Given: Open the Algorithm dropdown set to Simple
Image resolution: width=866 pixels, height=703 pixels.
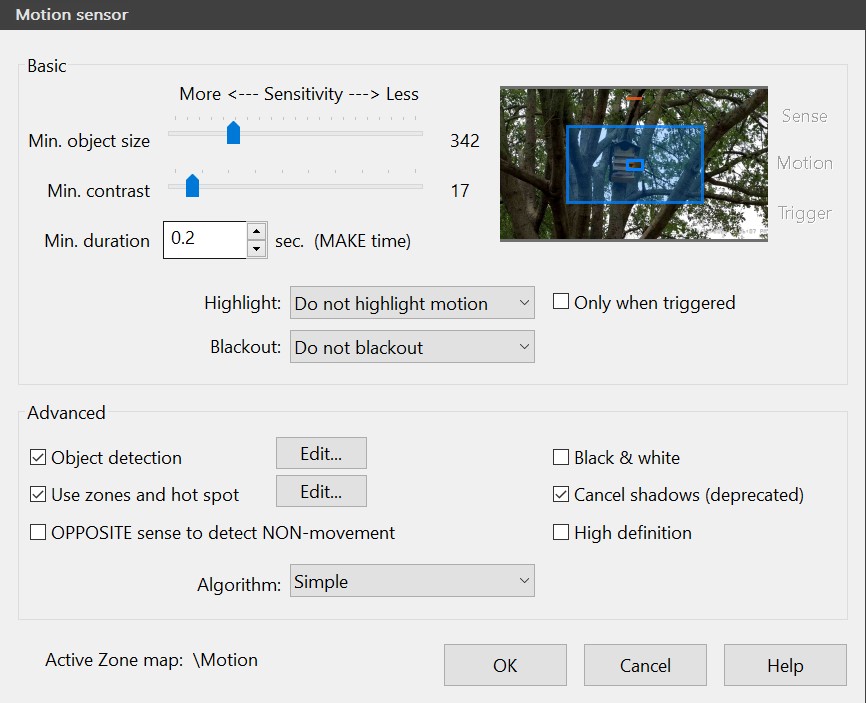Looking at the screenshot, I should point(412,581).
